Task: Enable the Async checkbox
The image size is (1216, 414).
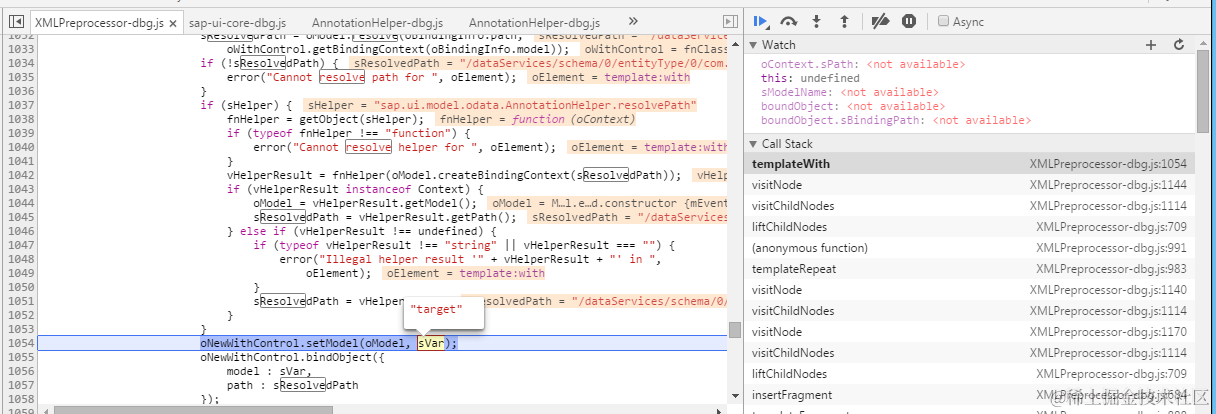Action: pyautogui.click(x=943, y=21)
